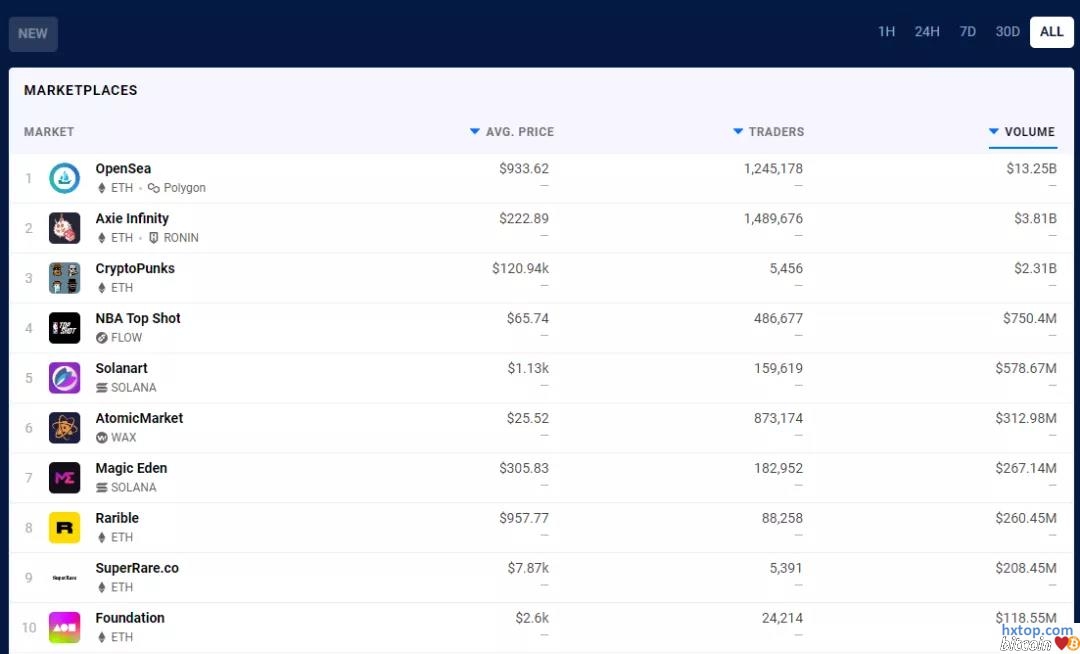Click the Magic Eden ME logo
This screenshot has width=1080, height=654.
point(65,478)
